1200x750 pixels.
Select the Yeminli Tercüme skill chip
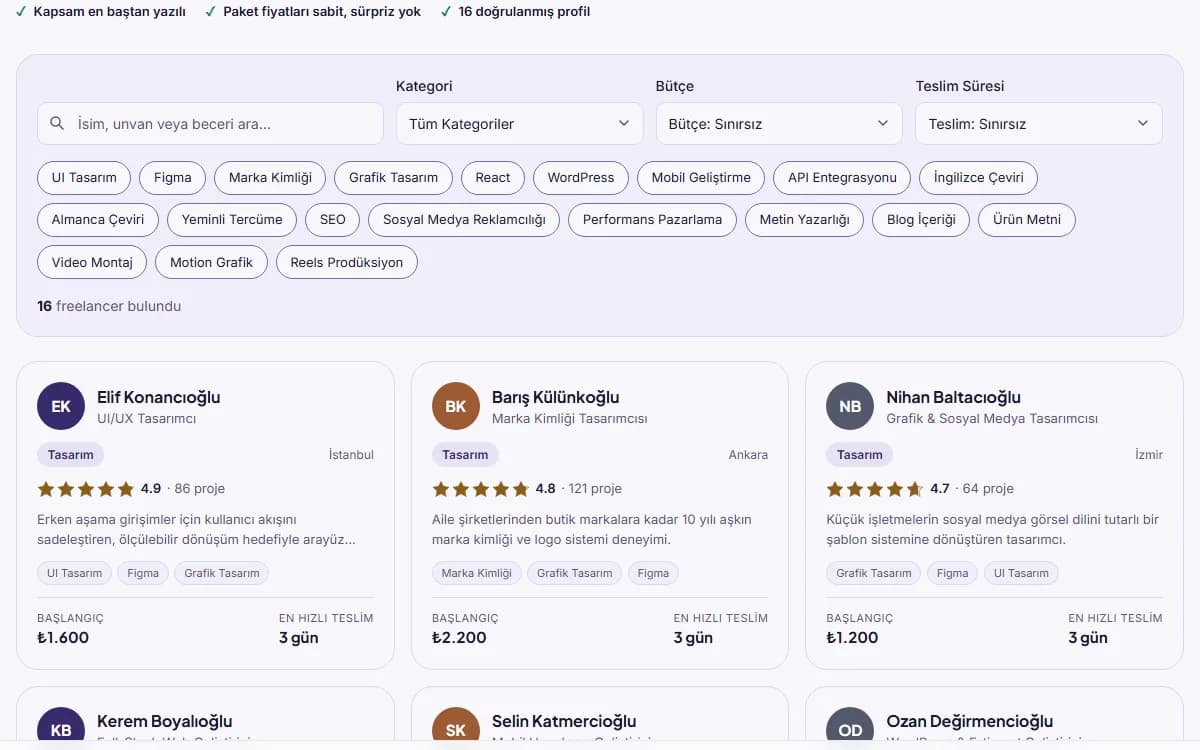coord(232,220)
